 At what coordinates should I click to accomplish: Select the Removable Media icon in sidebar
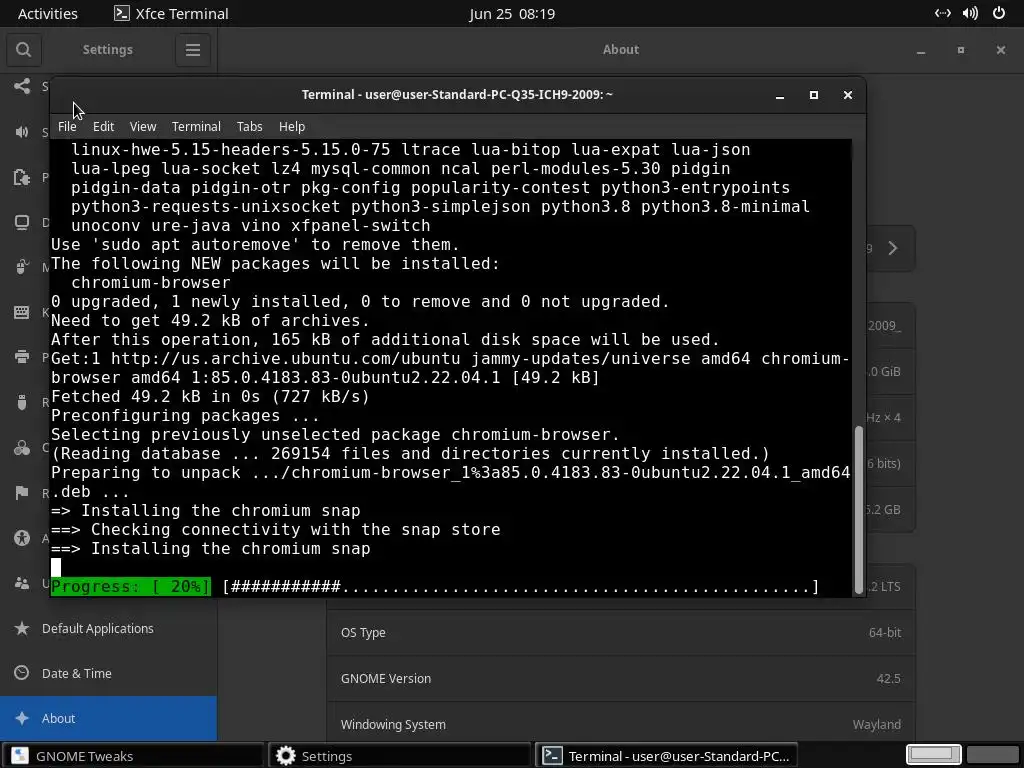pos(22,402)
